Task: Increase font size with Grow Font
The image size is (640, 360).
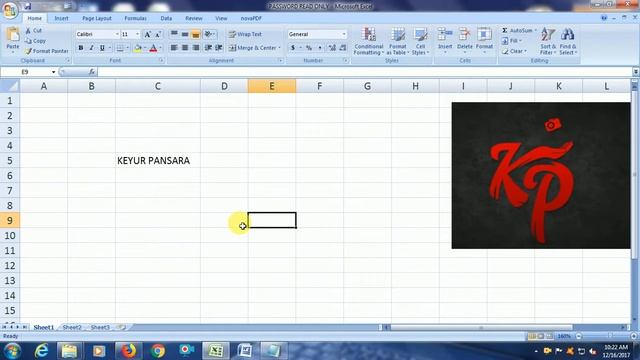Action: click(x=147, y=35)
